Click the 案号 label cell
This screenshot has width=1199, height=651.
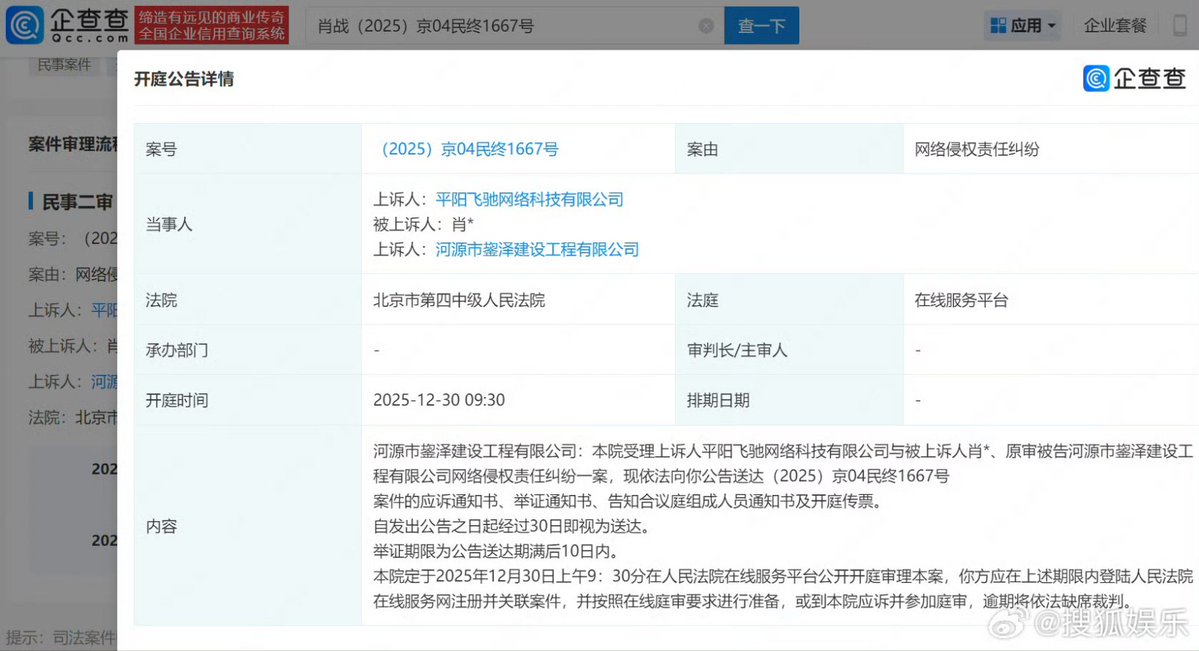tap(248, 149)
